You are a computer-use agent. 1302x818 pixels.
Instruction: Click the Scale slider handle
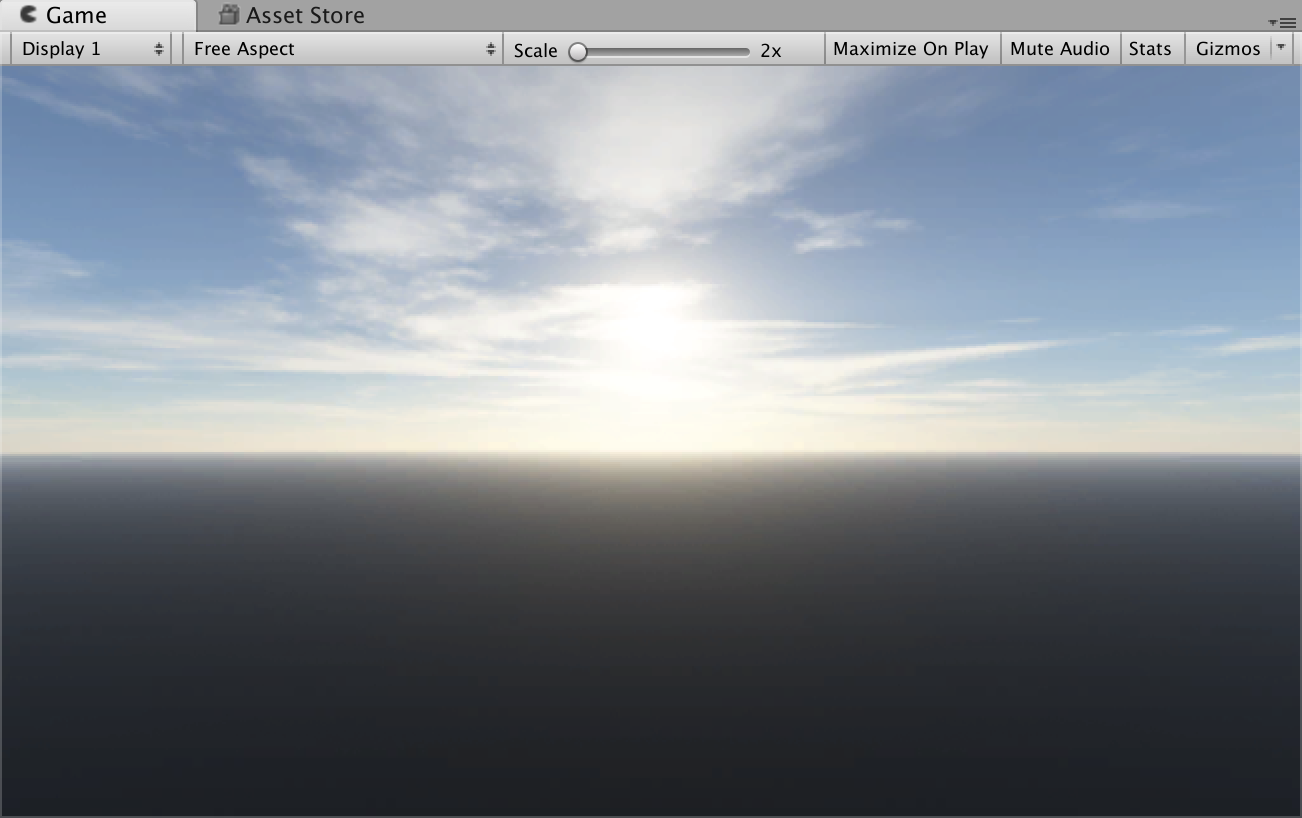(x=578, y=51)
